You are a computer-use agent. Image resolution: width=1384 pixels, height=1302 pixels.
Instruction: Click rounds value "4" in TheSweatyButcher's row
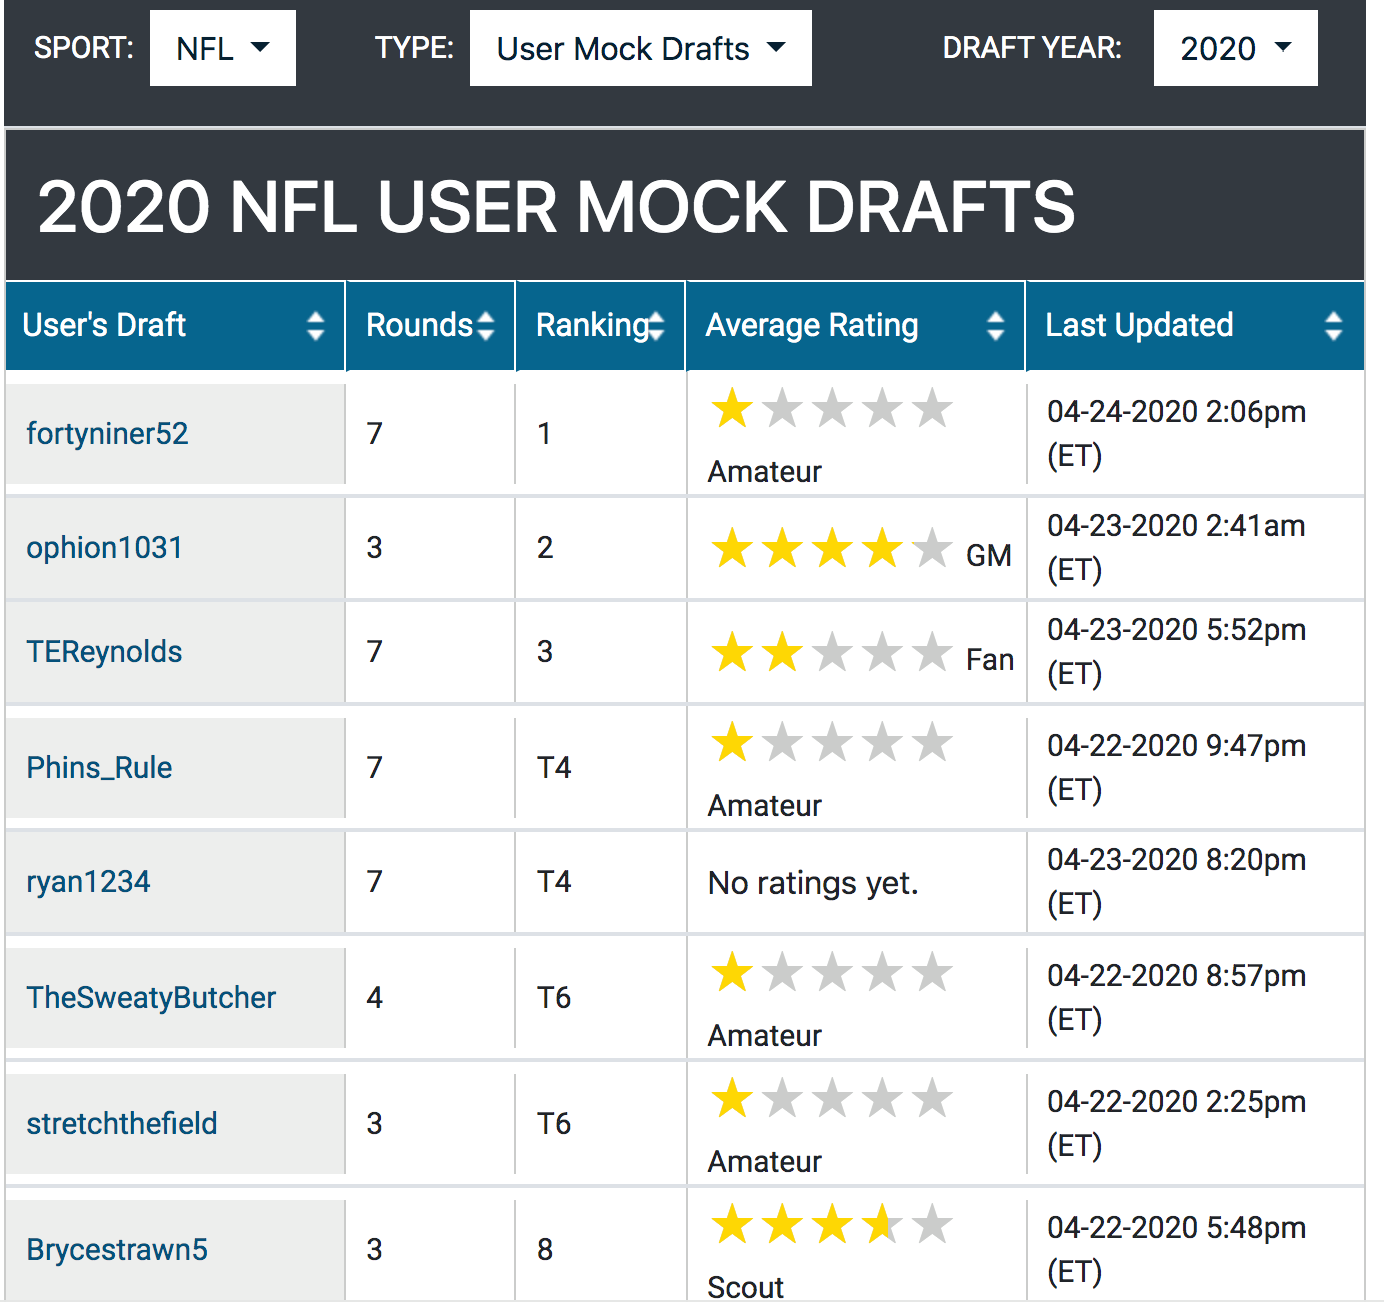pos(375,997)
